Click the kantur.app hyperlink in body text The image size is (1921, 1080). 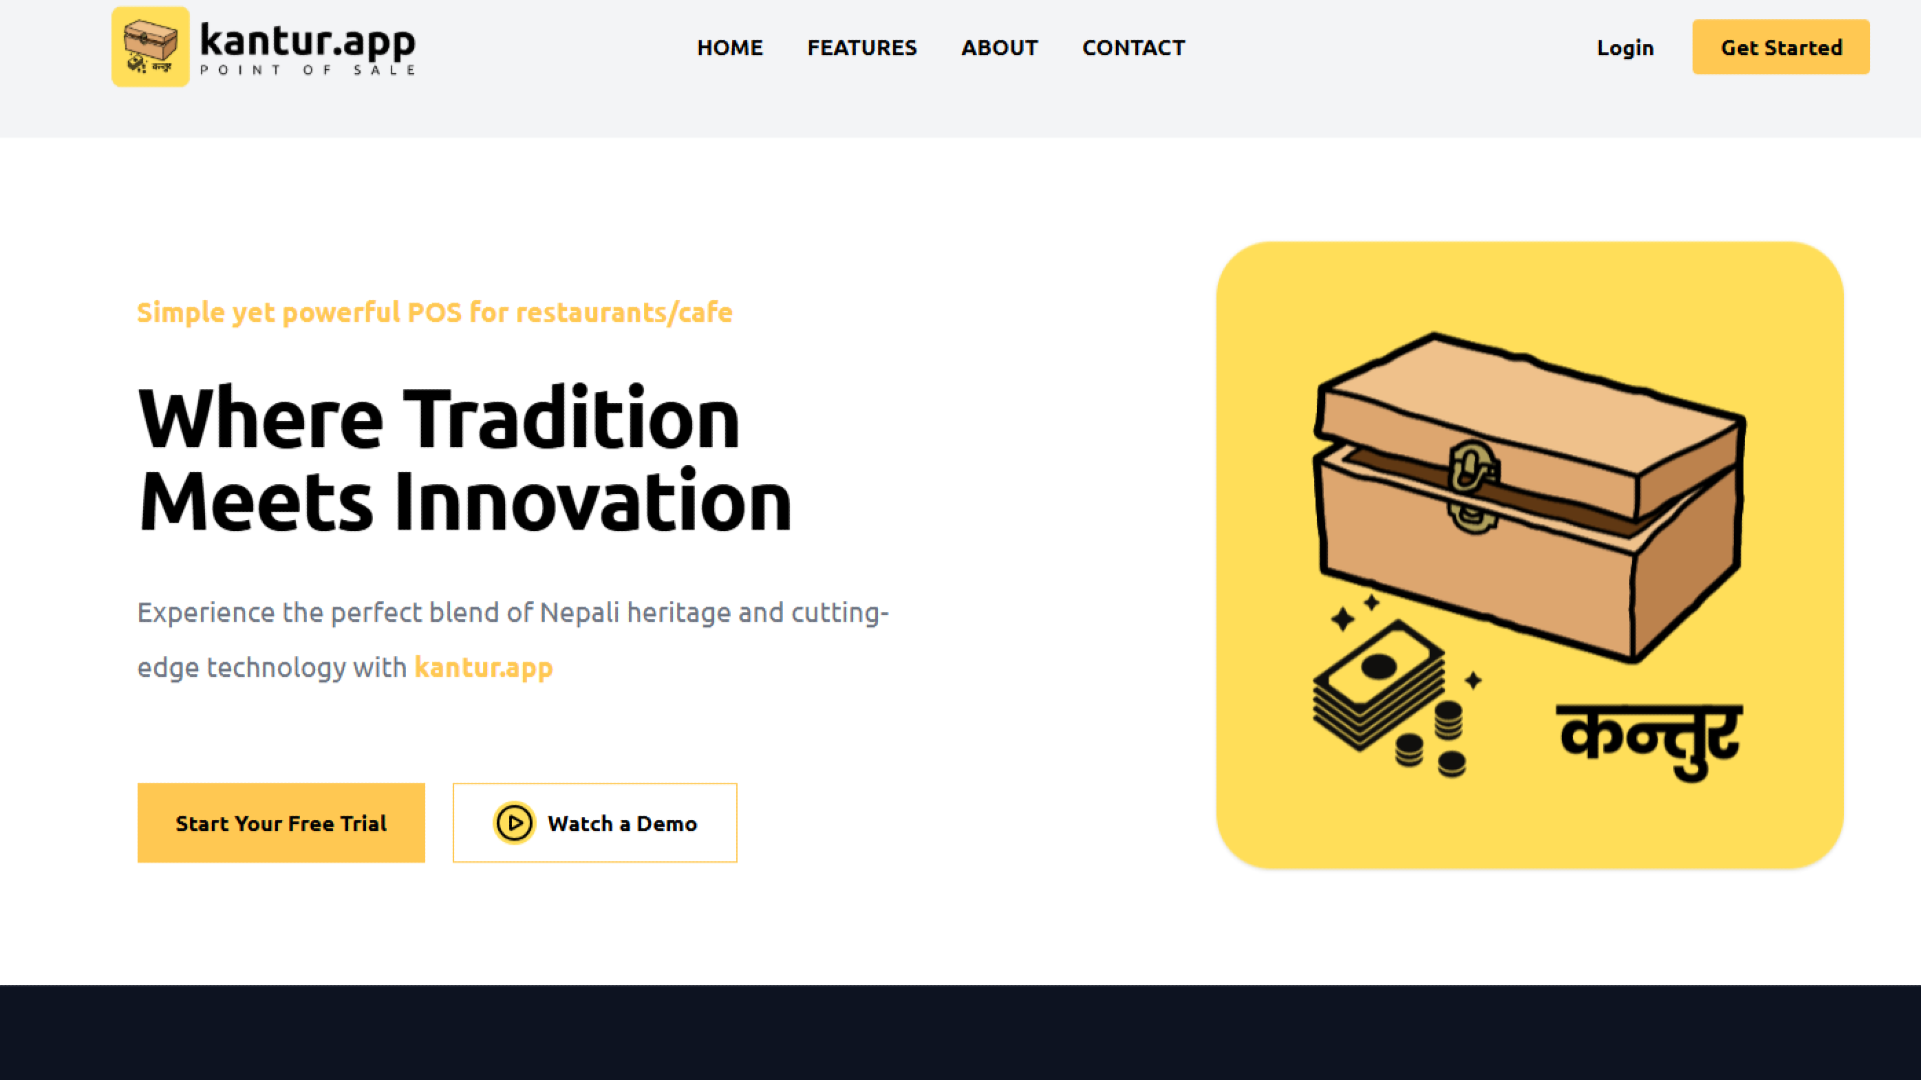[x=483, y=667]
